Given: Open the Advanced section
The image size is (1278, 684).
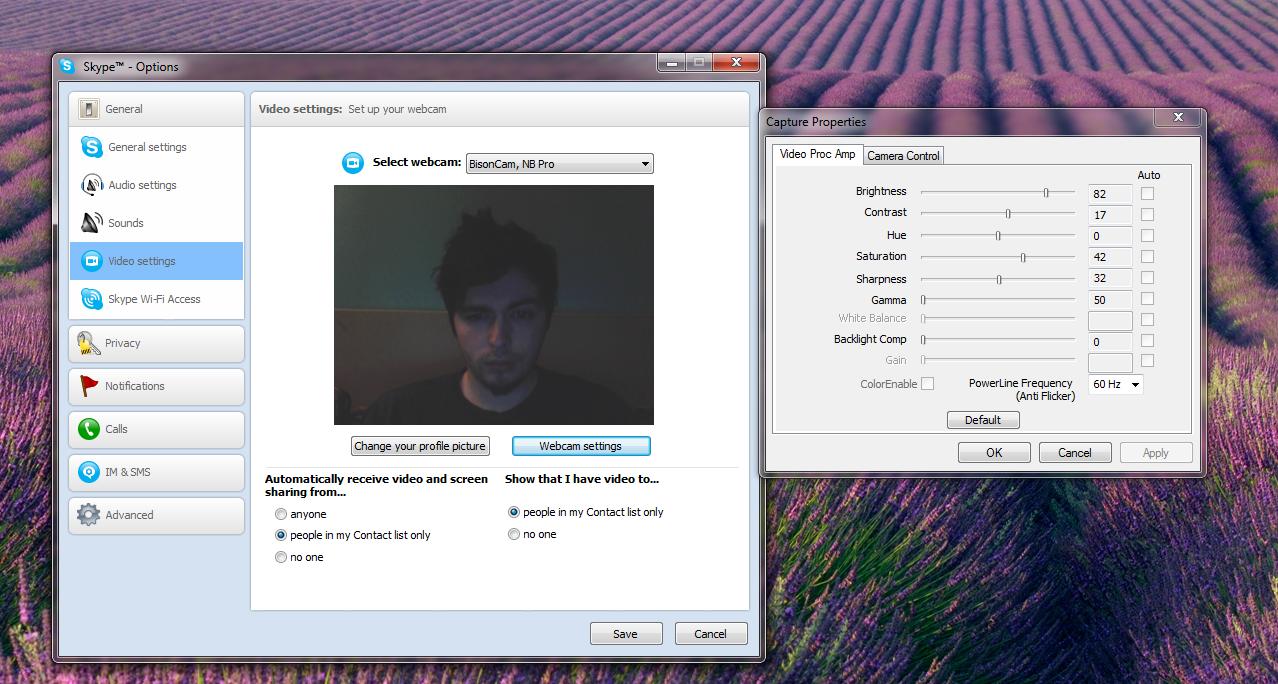Looking at the screenshot, I should [157, 515].
